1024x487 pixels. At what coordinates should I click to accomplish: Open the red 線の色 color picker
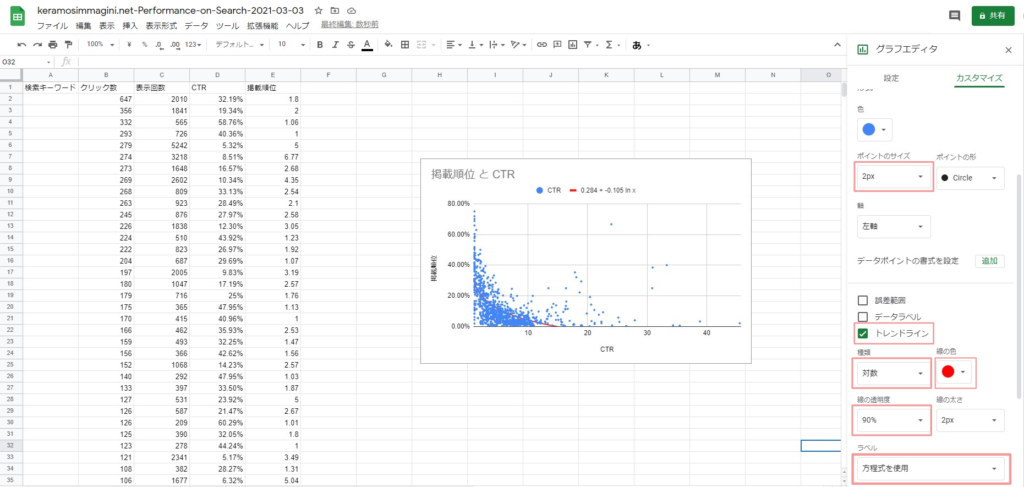[x=954, y=372]
